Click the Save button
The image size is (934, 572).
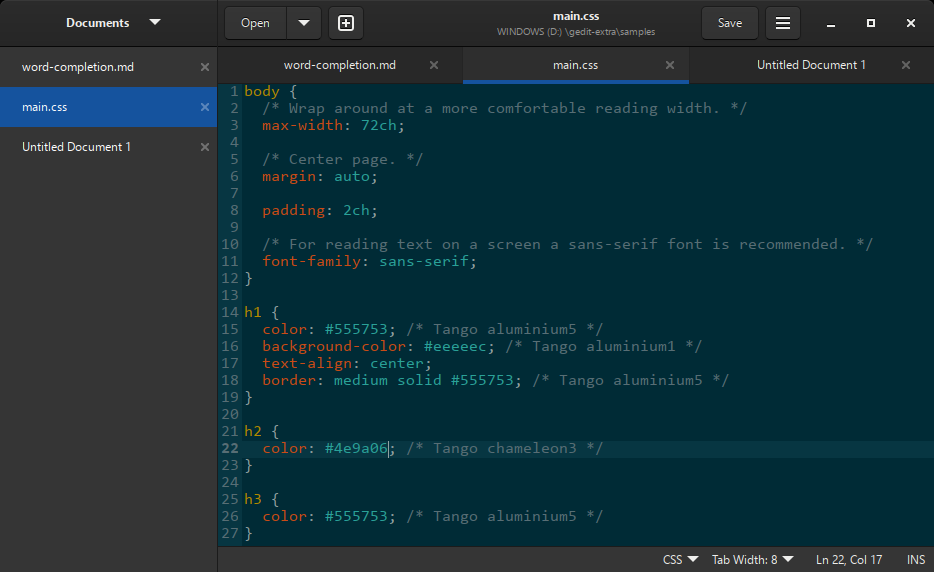pyautogui.click(x=730, y=23)
